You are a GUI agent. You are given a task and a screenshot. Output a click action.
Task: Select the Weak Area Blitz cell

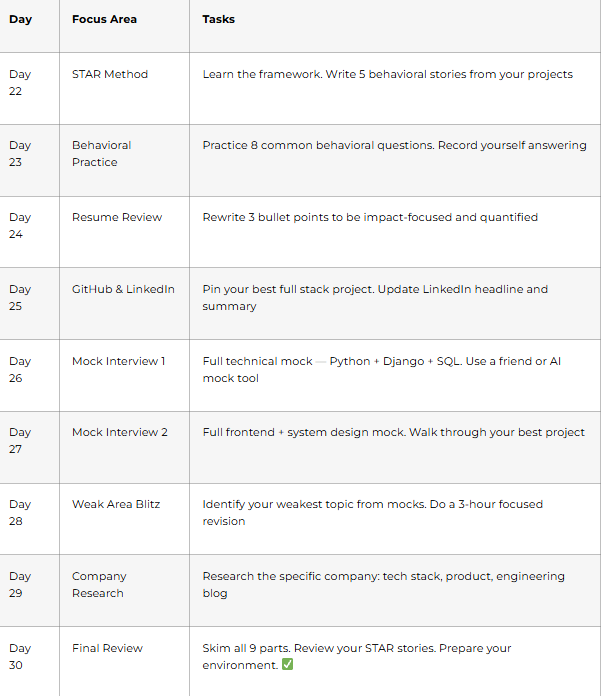click(116, 504)
